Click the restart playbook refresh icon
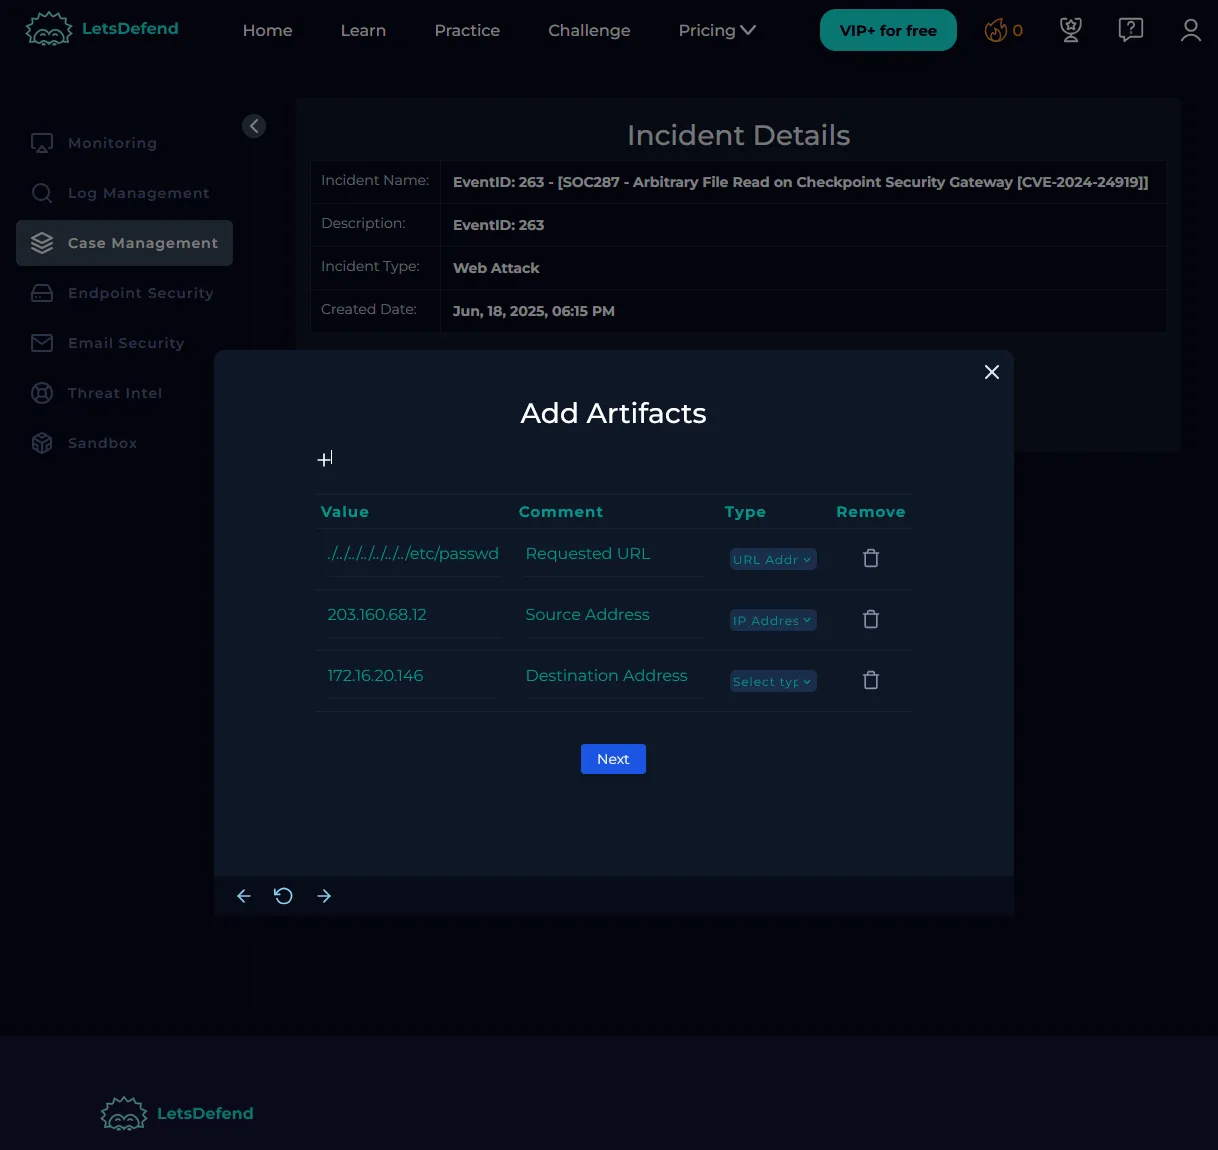Image resolution: width=1218 pixels, height=1150 pixels. (283, 896)
